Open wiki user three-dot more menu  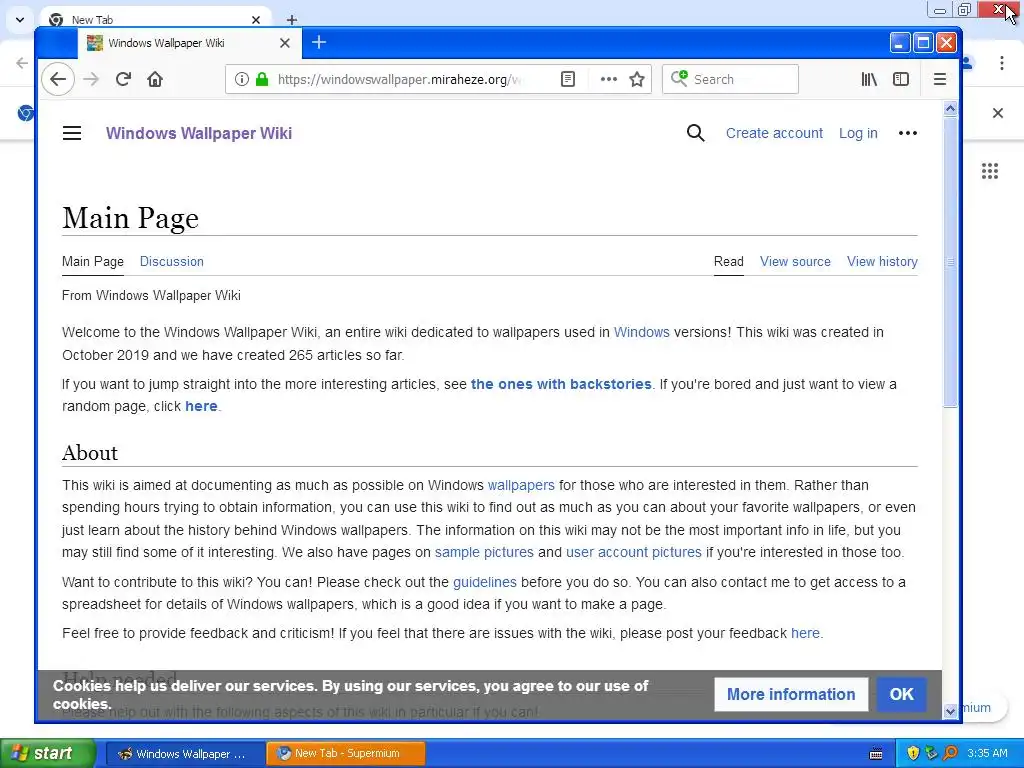907,133
